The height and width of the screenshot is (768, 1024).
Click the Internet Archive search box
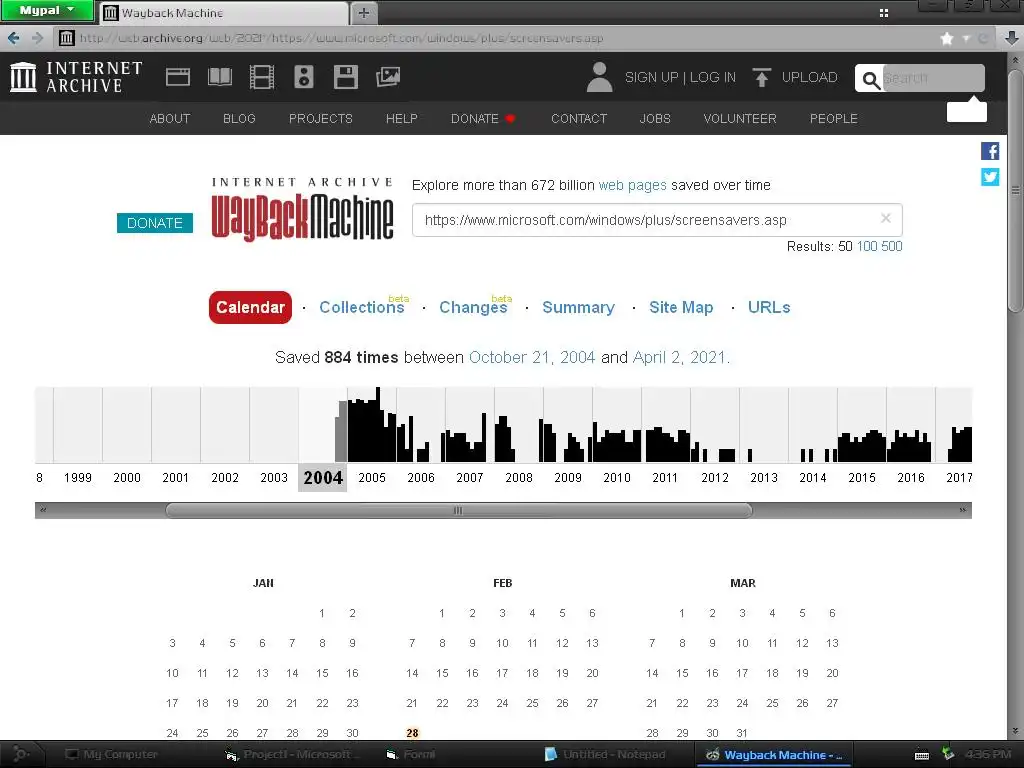933,78
